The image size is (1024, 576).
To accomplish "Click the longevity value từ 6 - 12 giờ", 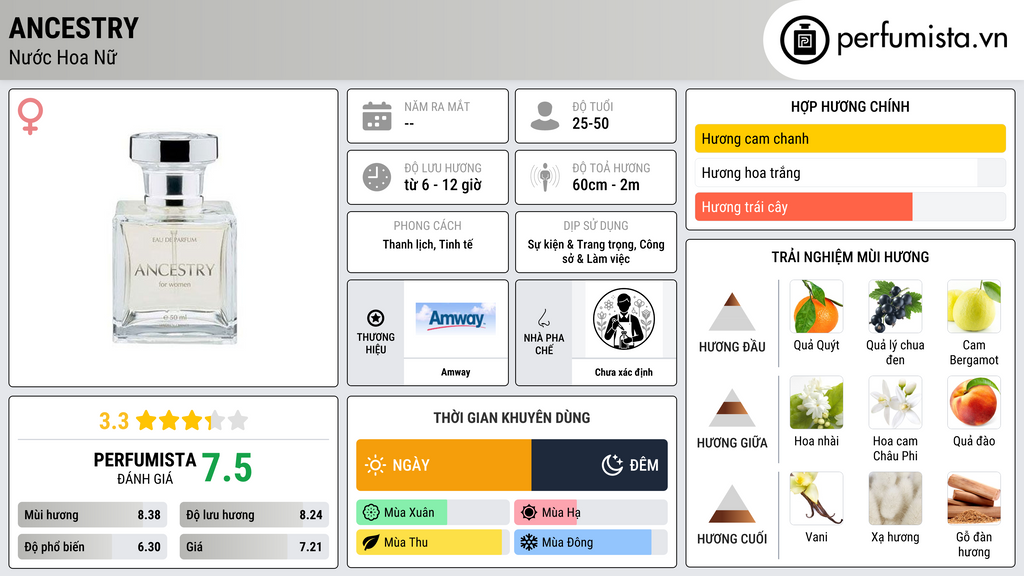I will [x=443, y=185].
